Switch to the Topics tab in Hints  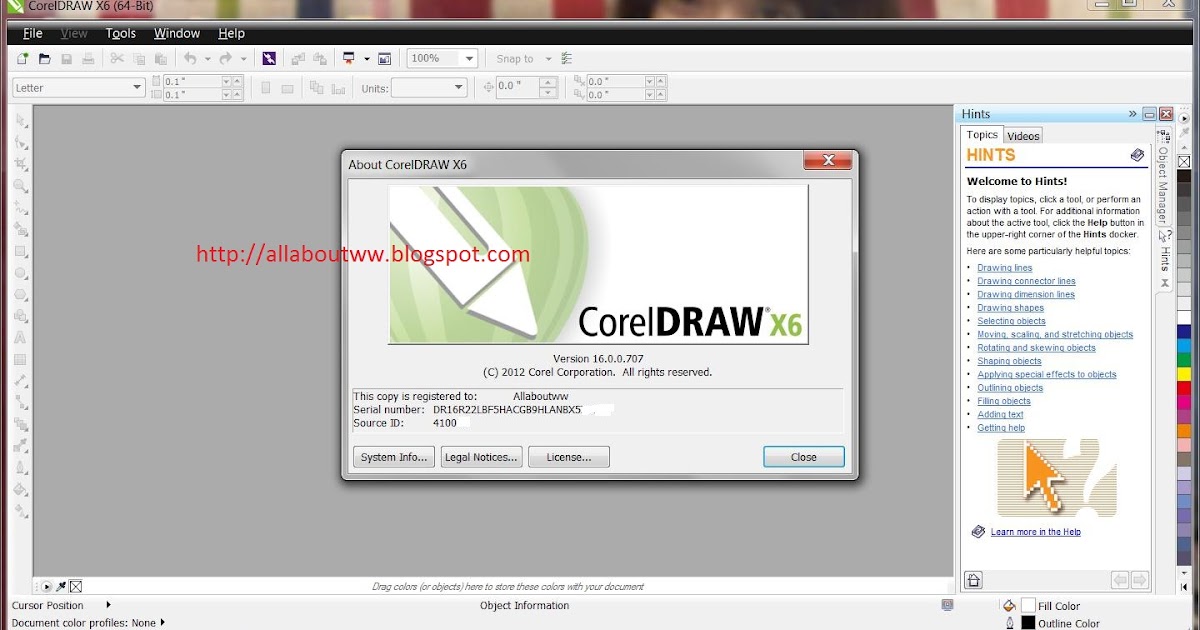coord(982,135)
